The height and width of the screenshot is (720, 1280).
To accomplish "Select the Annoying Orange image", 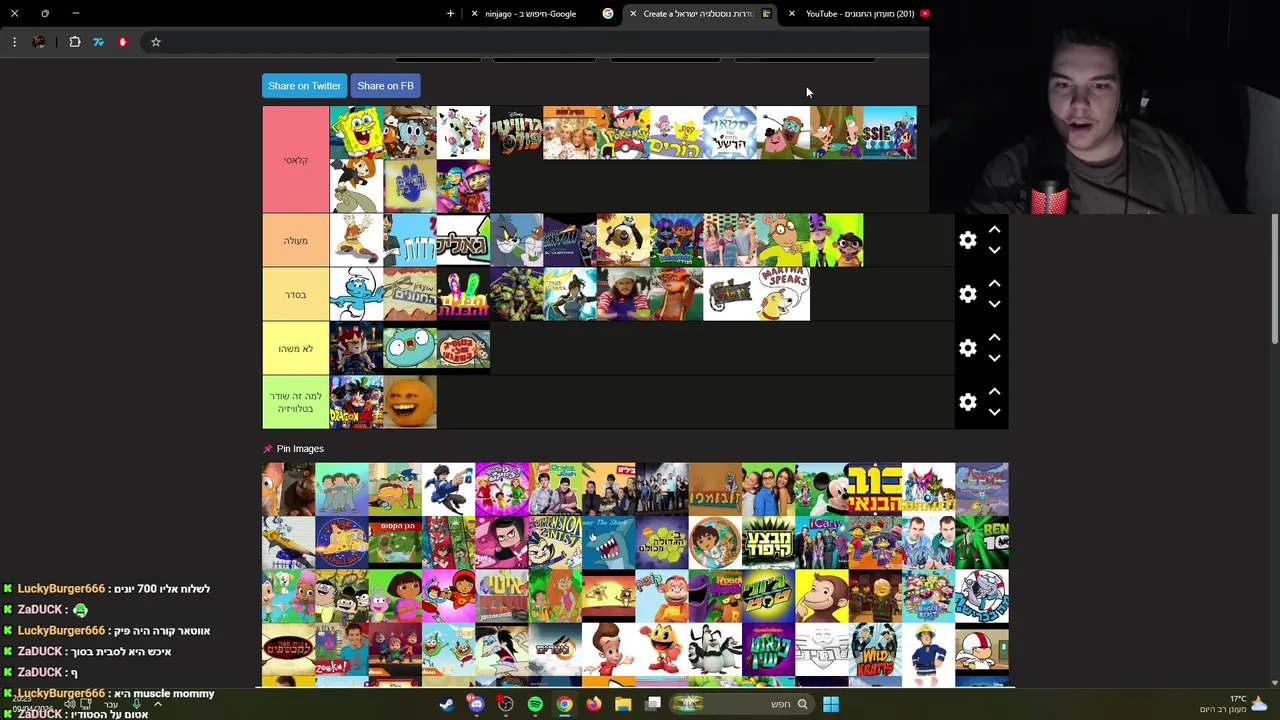I will point(410,402).
